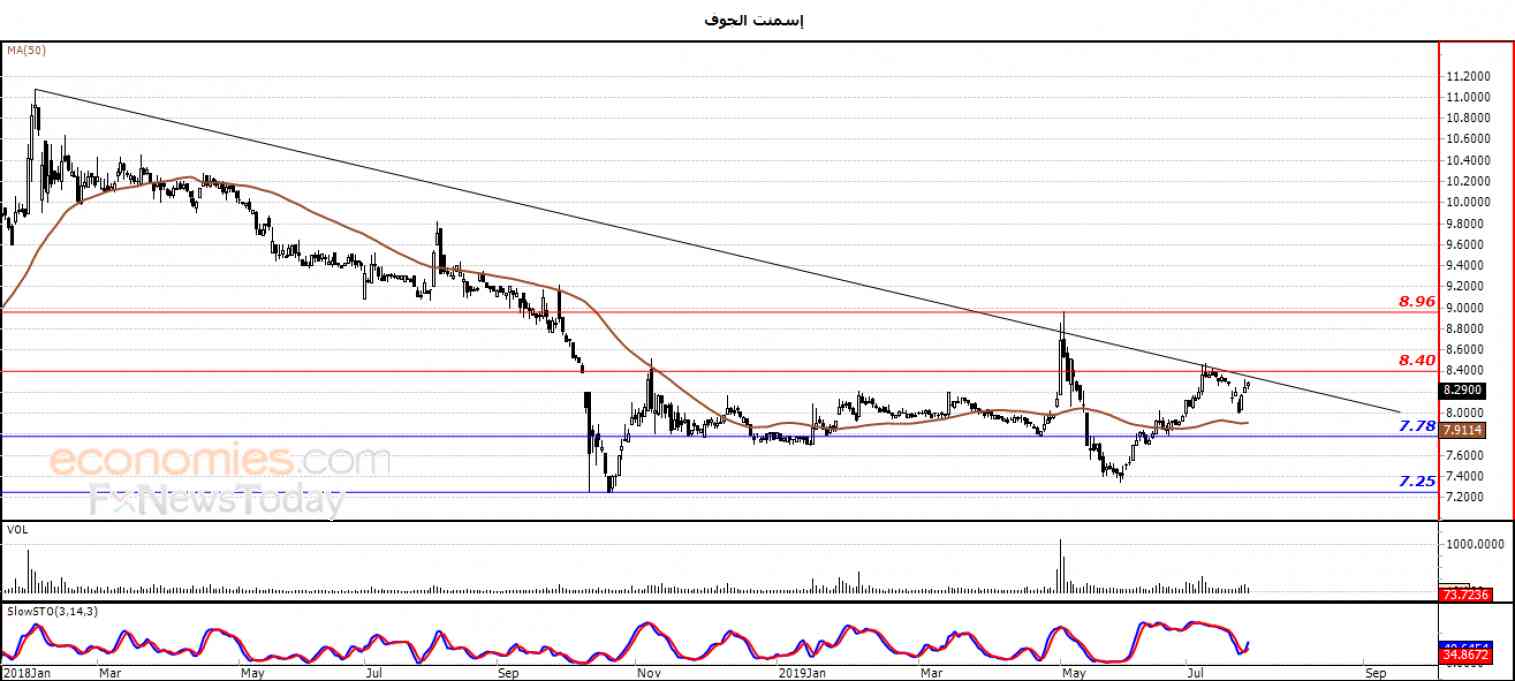Click the 8.6000 price axis label
This screenshot has width=1515, height=681.
click(x=1464, y=350)
